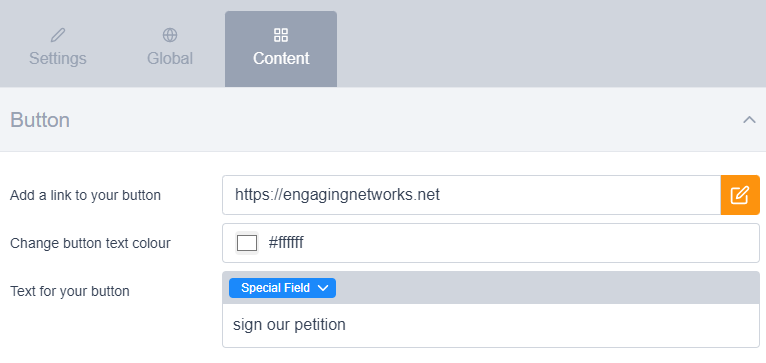Click the grid icon above Content

click(281, 35)
